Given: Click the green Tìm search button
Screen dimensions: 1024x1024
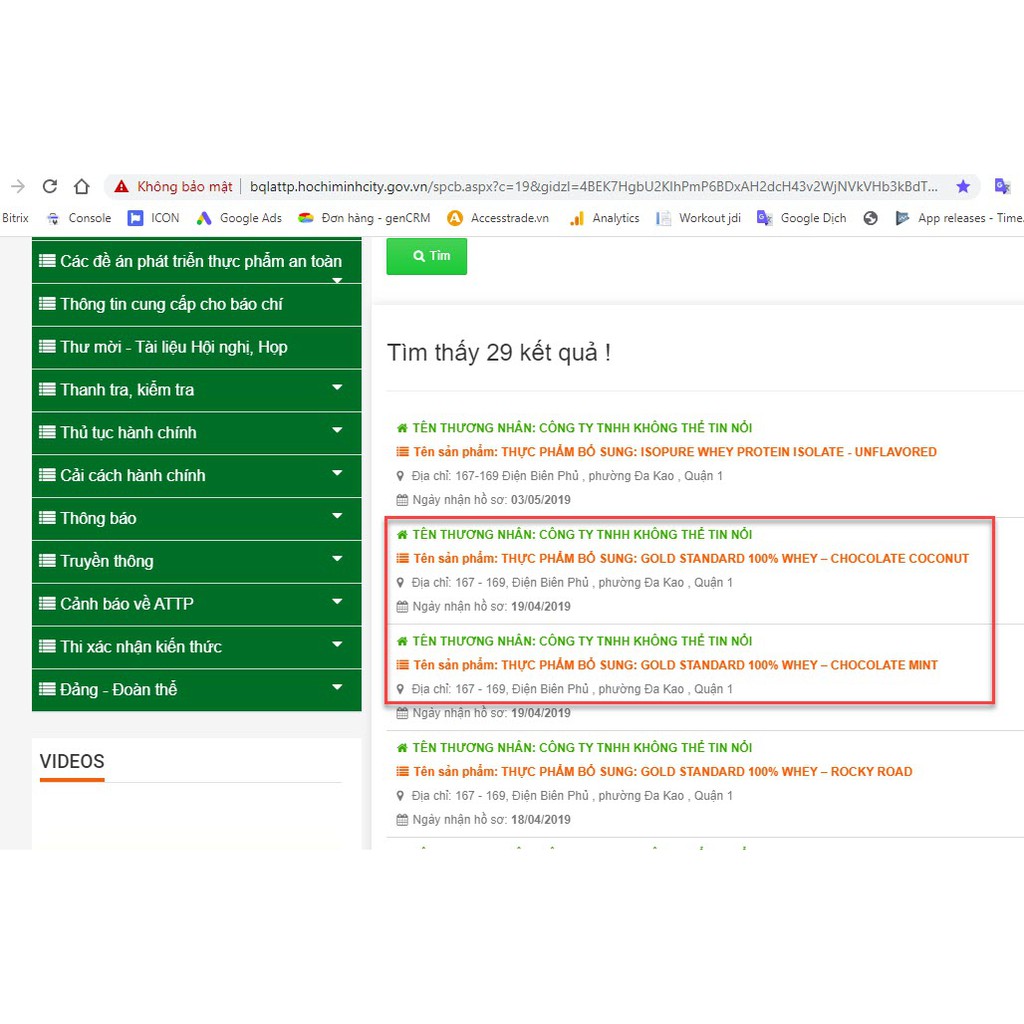Looking at the screenshot, I should click(427, 256).
